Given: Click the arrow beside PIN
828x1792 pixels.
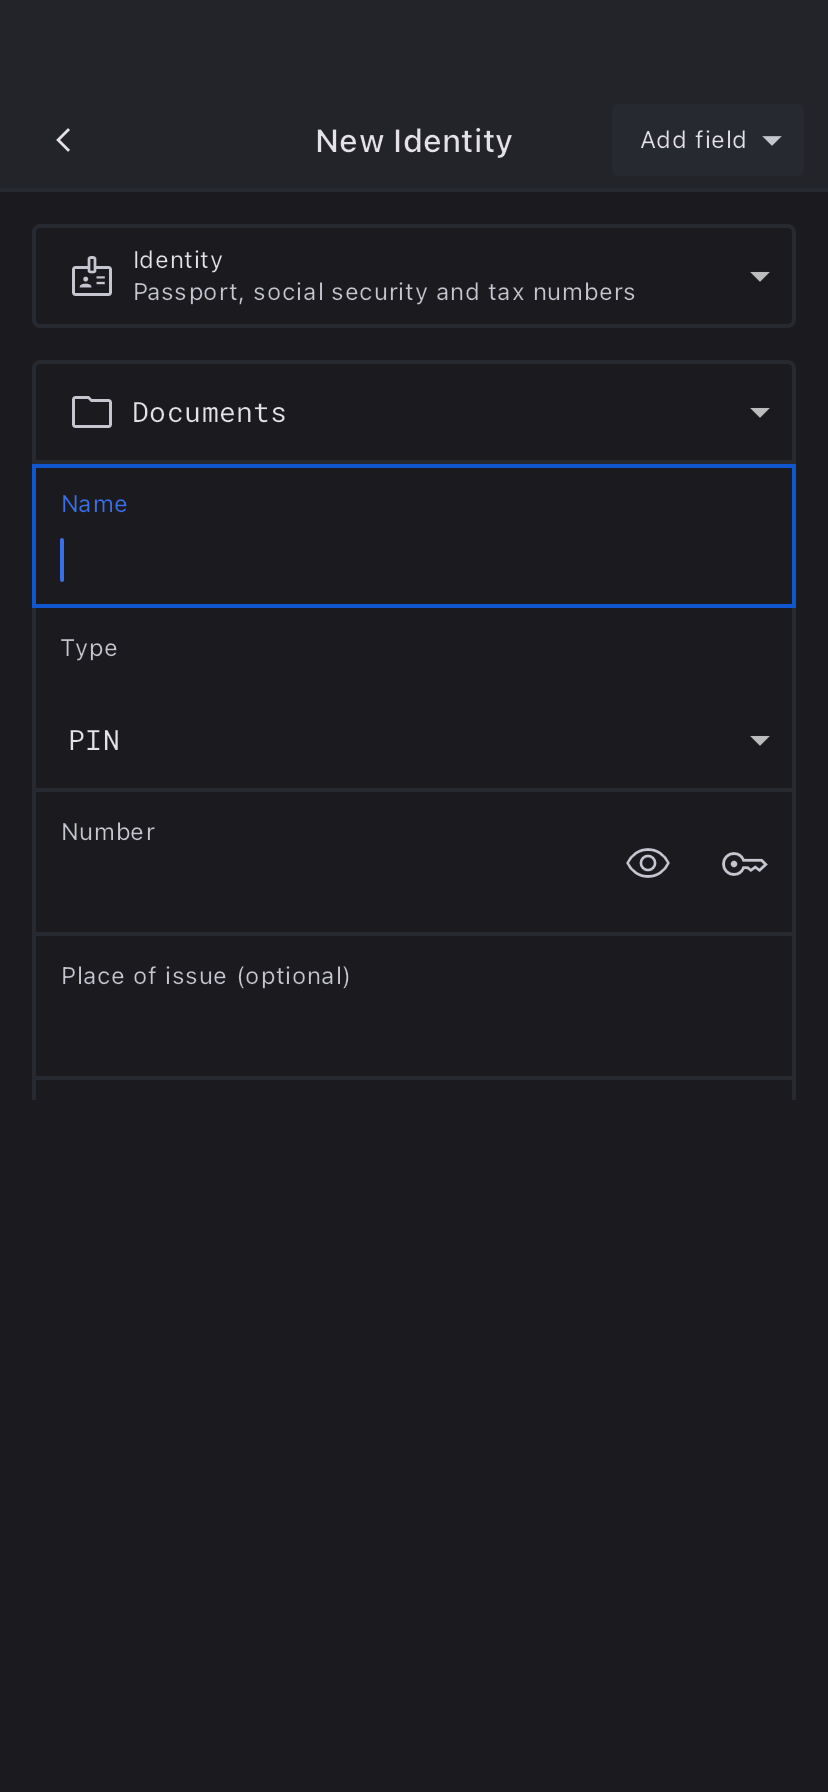Looking at the screenshot, I should point(760,741).
